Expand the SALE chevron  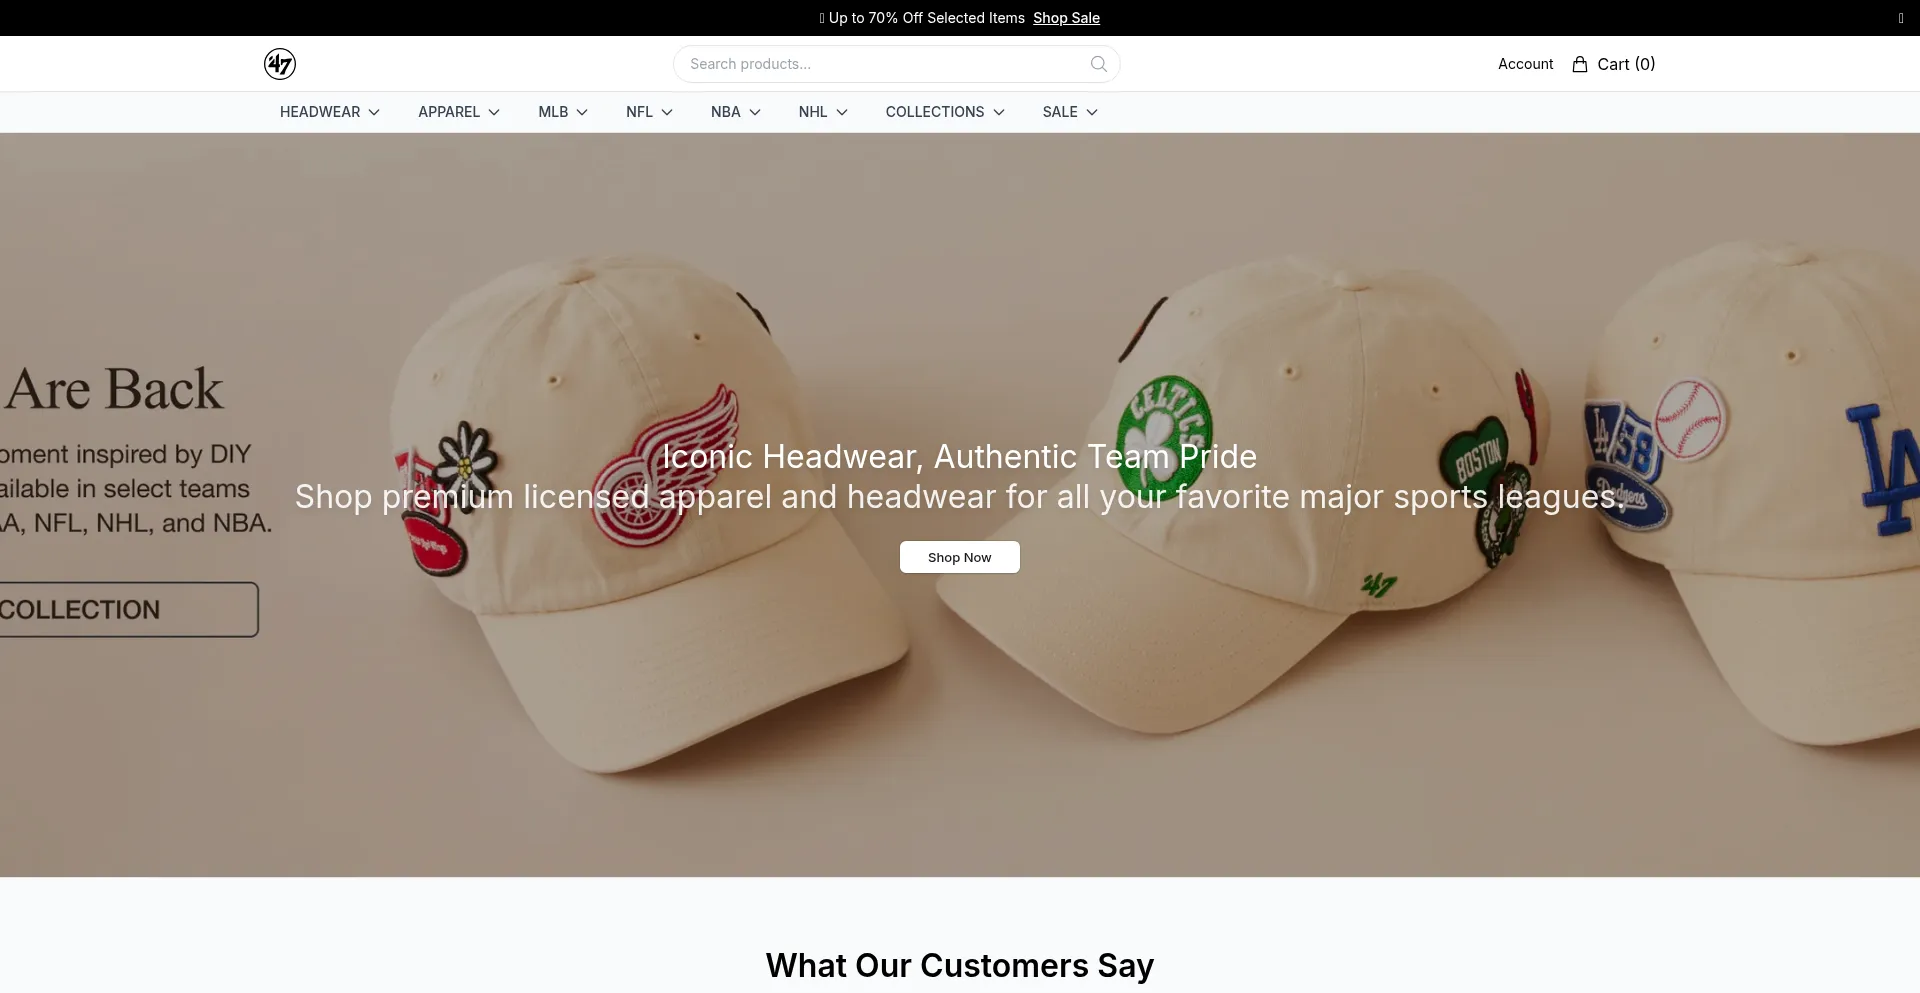tap(1092, 112)
